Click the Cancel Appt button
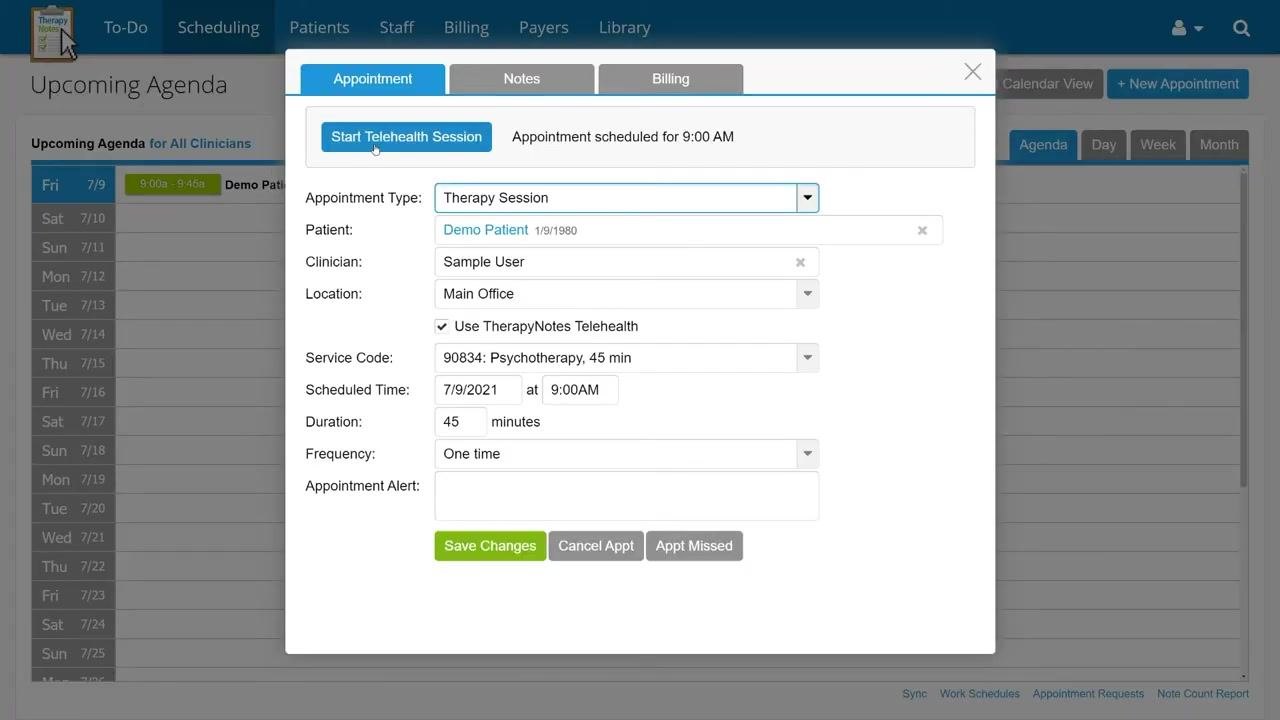The width and height of the screenshot is (1280, 720). tap(596, 546)
